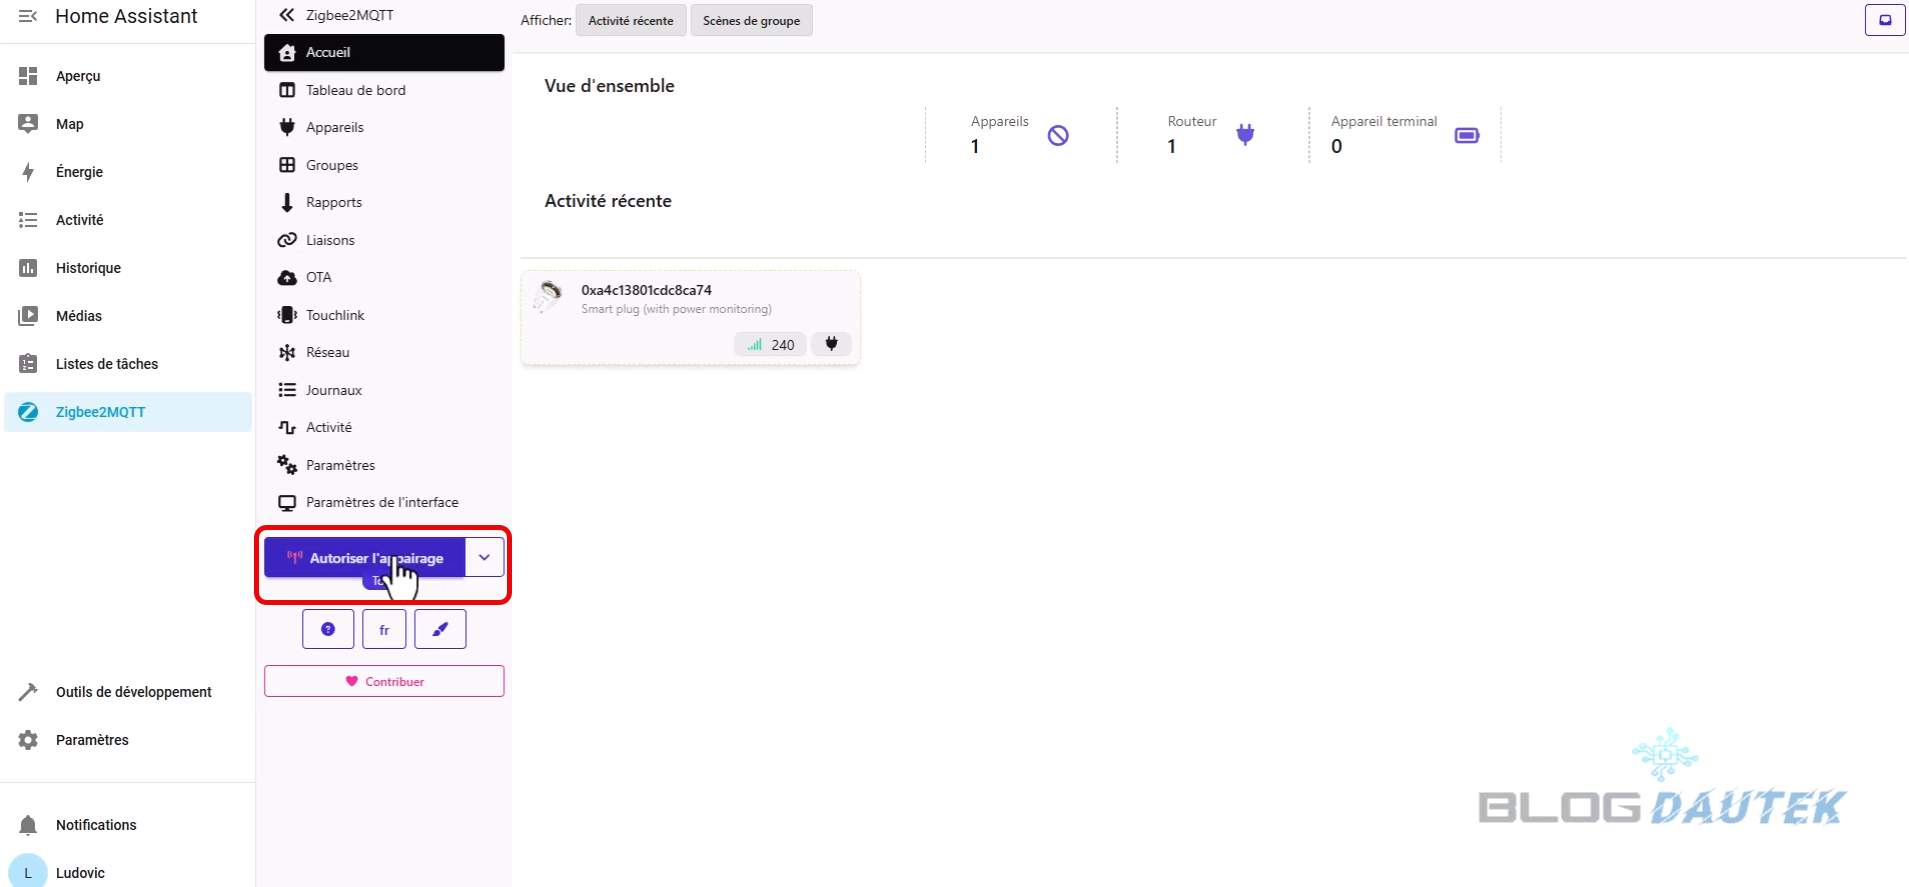
Task: Toggle the Scènes de groupe filter
Action: point(751,20)
